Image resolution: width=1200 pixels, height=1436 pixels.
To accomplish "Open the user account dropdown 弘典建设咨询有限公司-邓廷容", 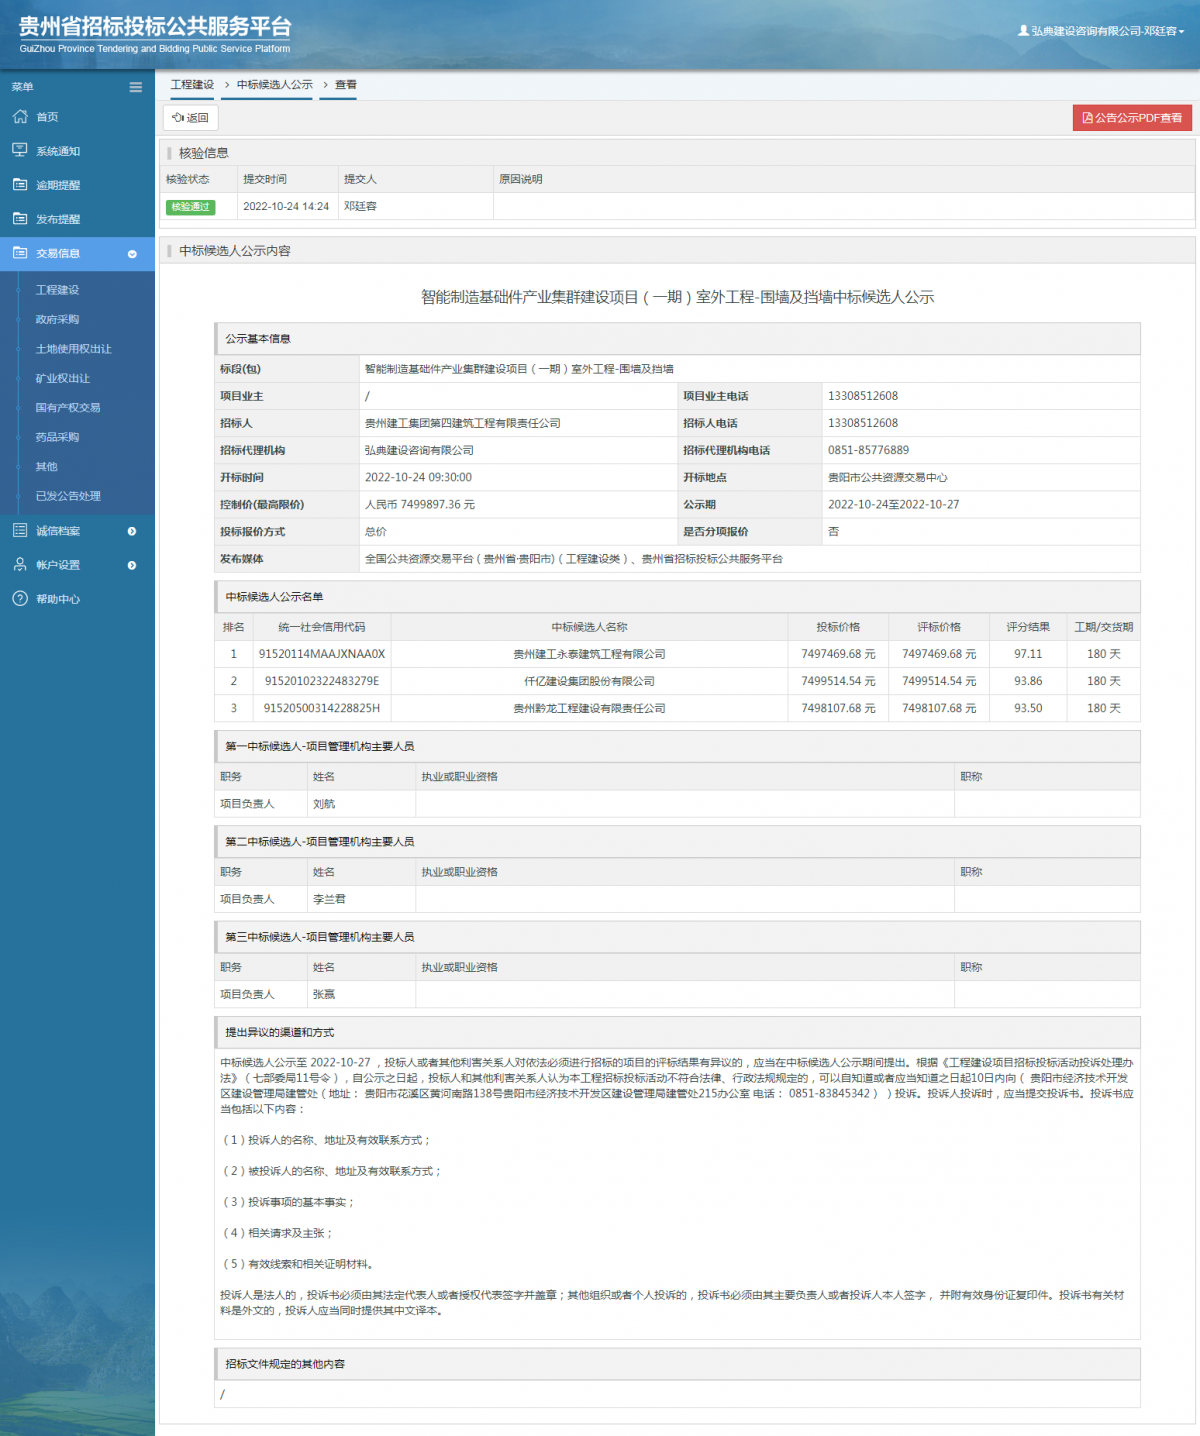I will coord(1101,31).
